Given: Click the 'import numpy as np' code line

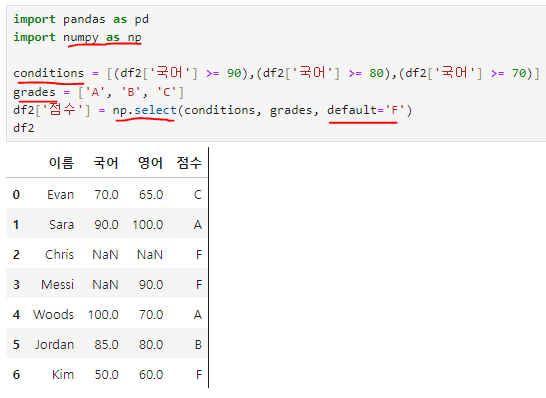Looking at the screenshot, I should 77,37.
